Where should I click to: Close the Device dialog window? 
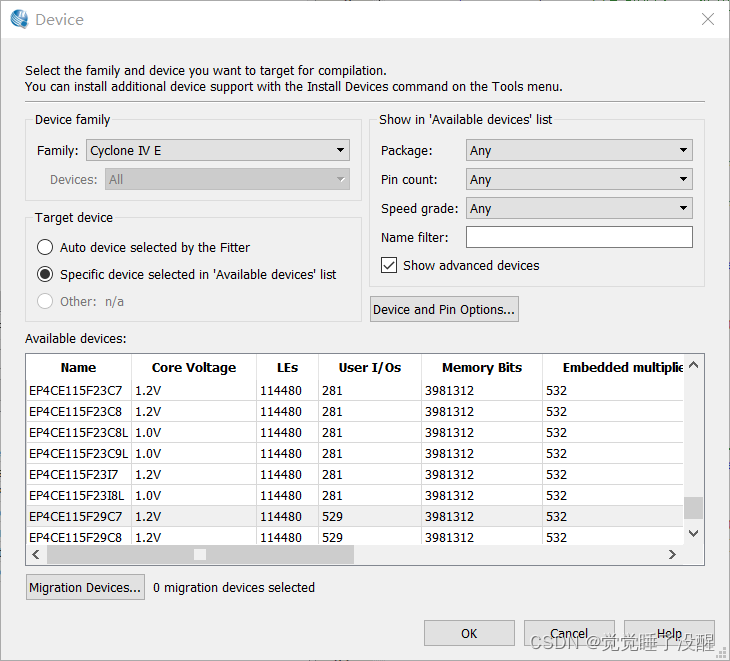pos(708,19)
